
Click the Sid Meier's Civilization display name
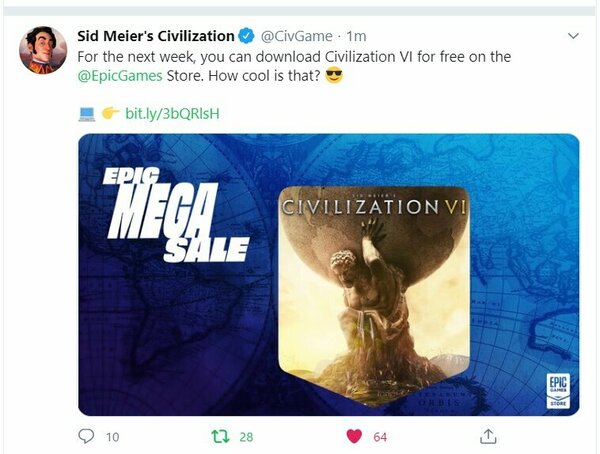tap(156, 36)
